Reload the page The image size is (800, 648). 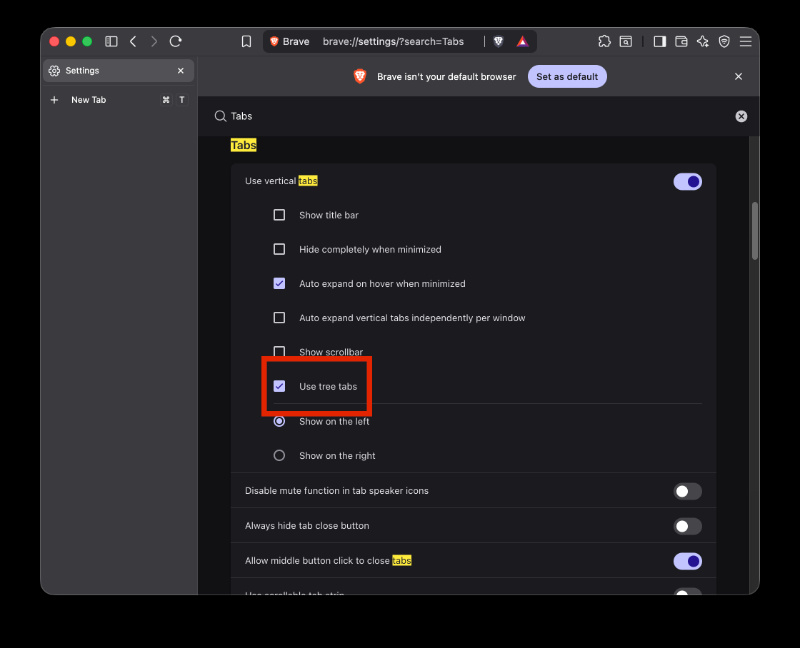point(176,41)
